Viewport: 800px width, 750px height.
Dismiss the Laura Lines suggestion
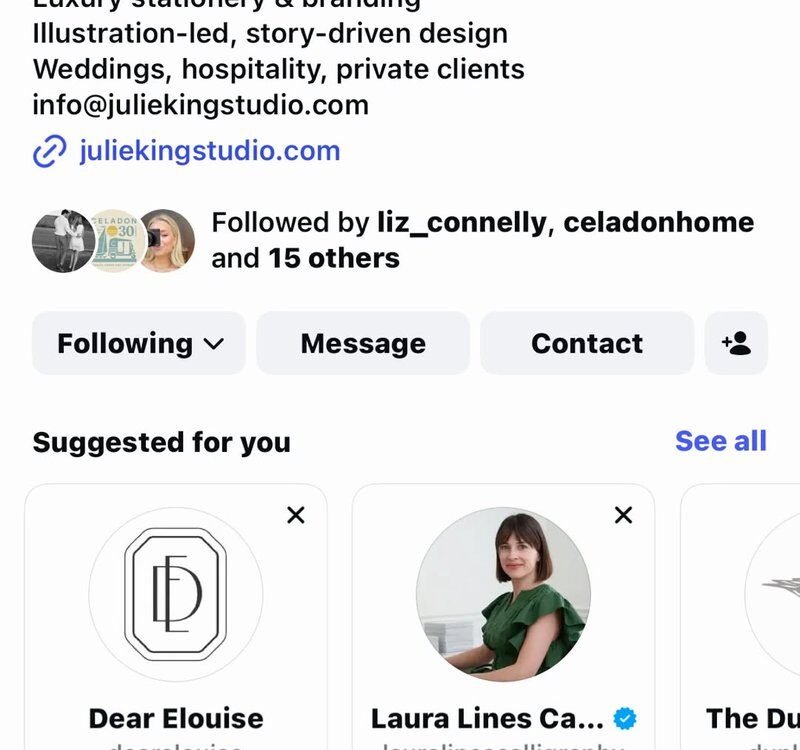(623, 515)
